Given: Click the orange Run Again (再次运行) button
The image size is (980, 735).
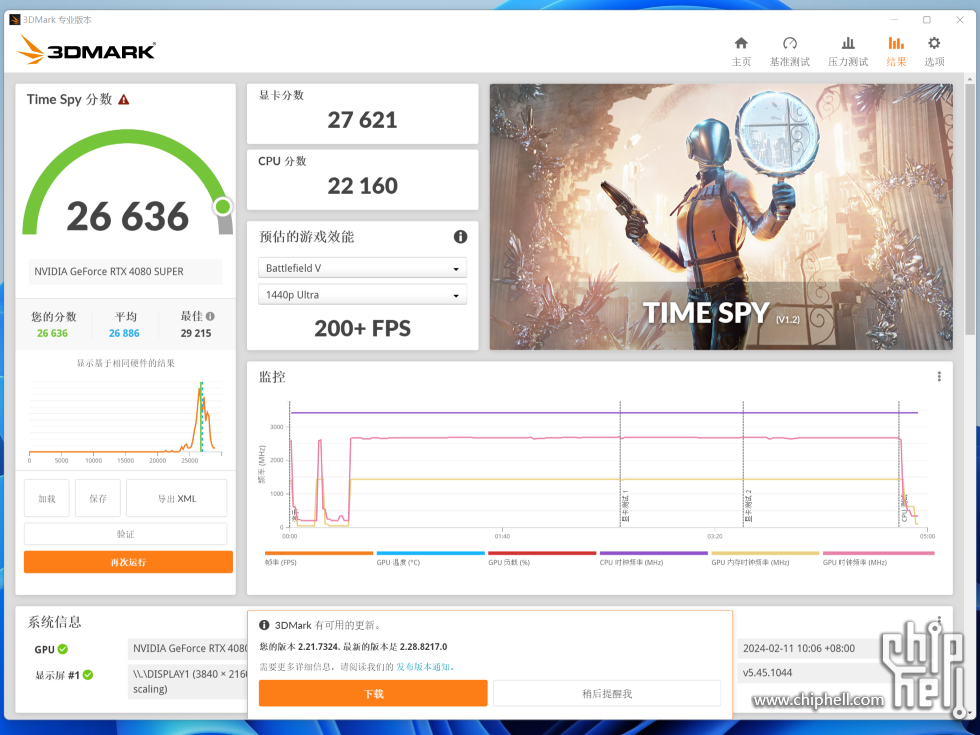Looking at the screenshot, I should 128,562.
